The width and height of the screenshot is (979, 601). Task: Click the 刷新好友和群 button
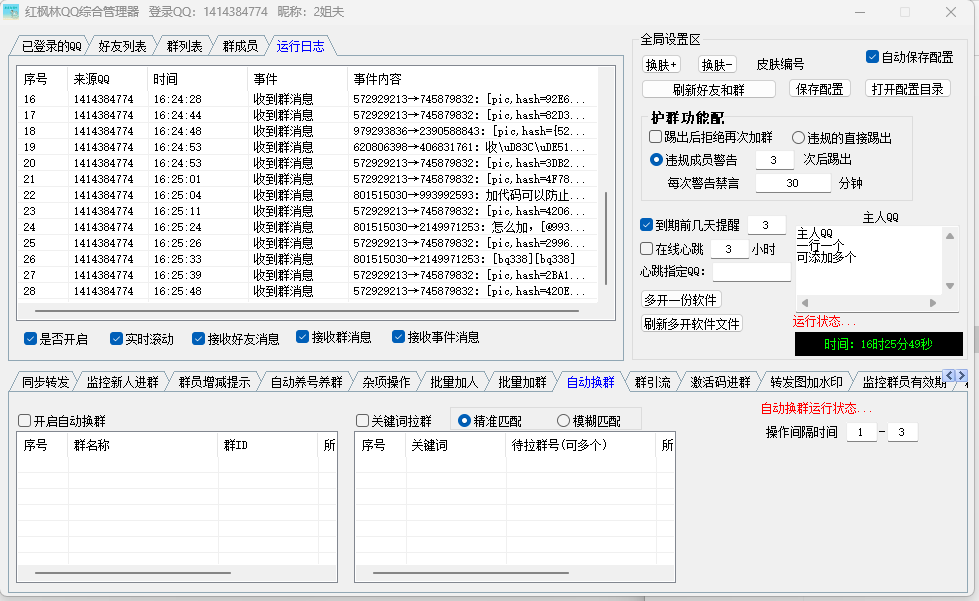pyautogui.click(x=709, y=89)
